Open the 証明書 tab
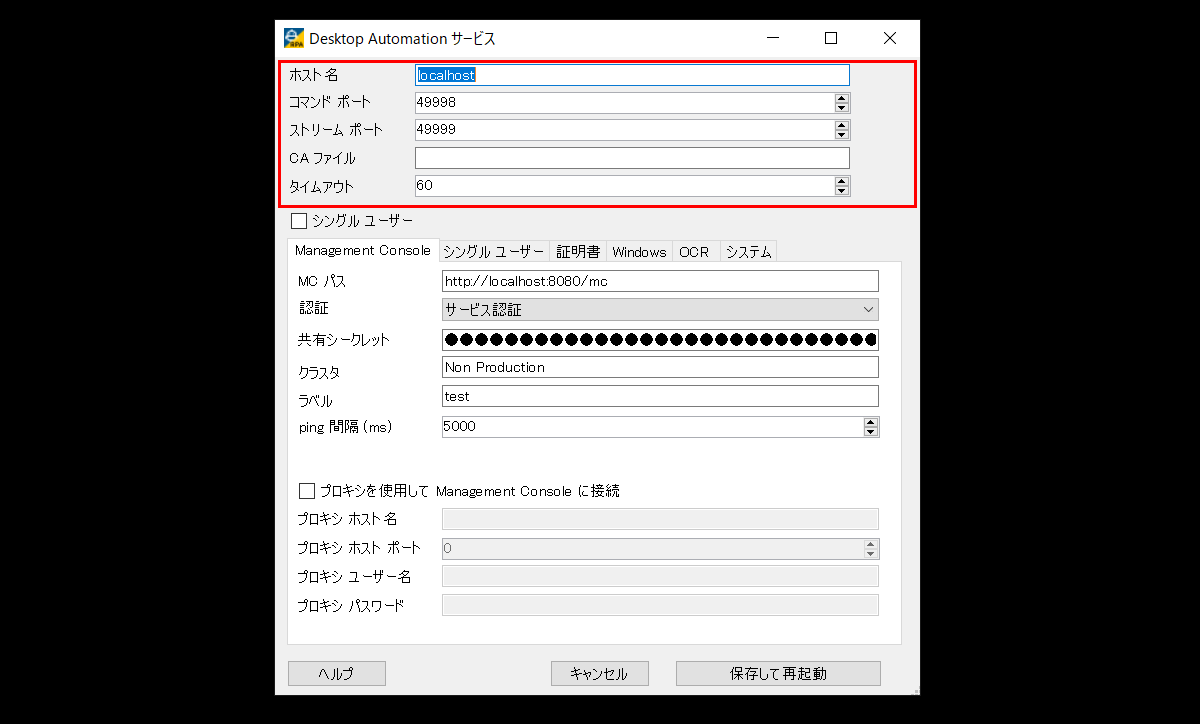This screenshot has width=1200, height=724. point(578,252)
